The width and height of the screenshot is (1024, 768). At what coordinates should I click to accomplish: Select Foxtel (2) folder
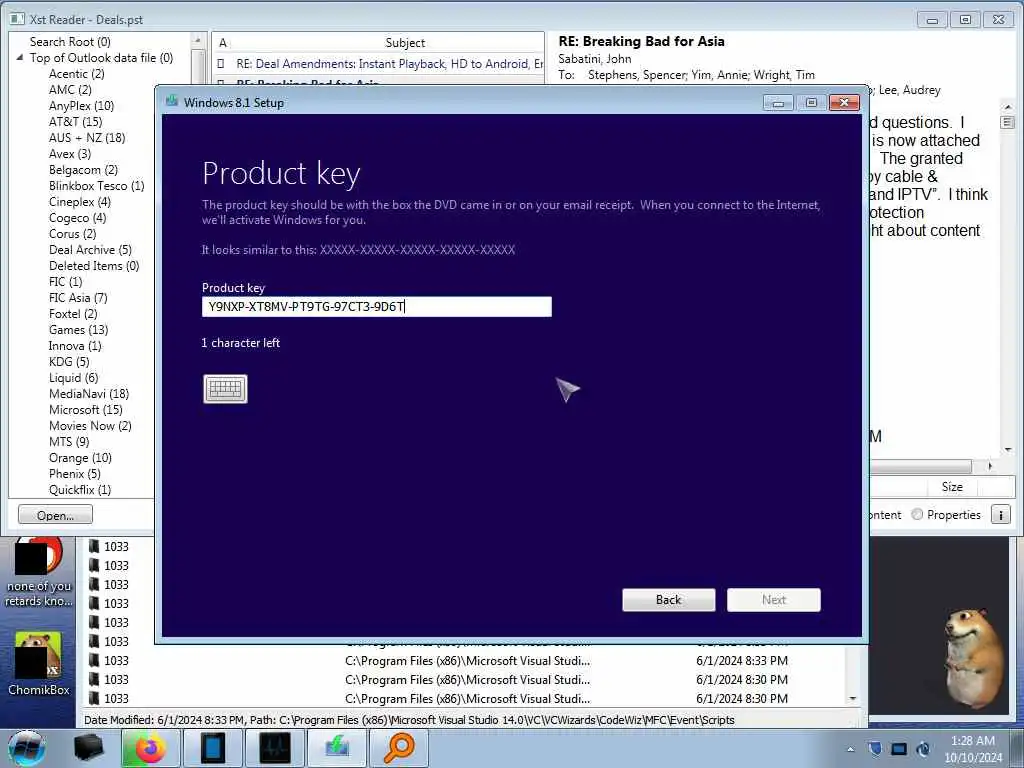tap(72, 313)
